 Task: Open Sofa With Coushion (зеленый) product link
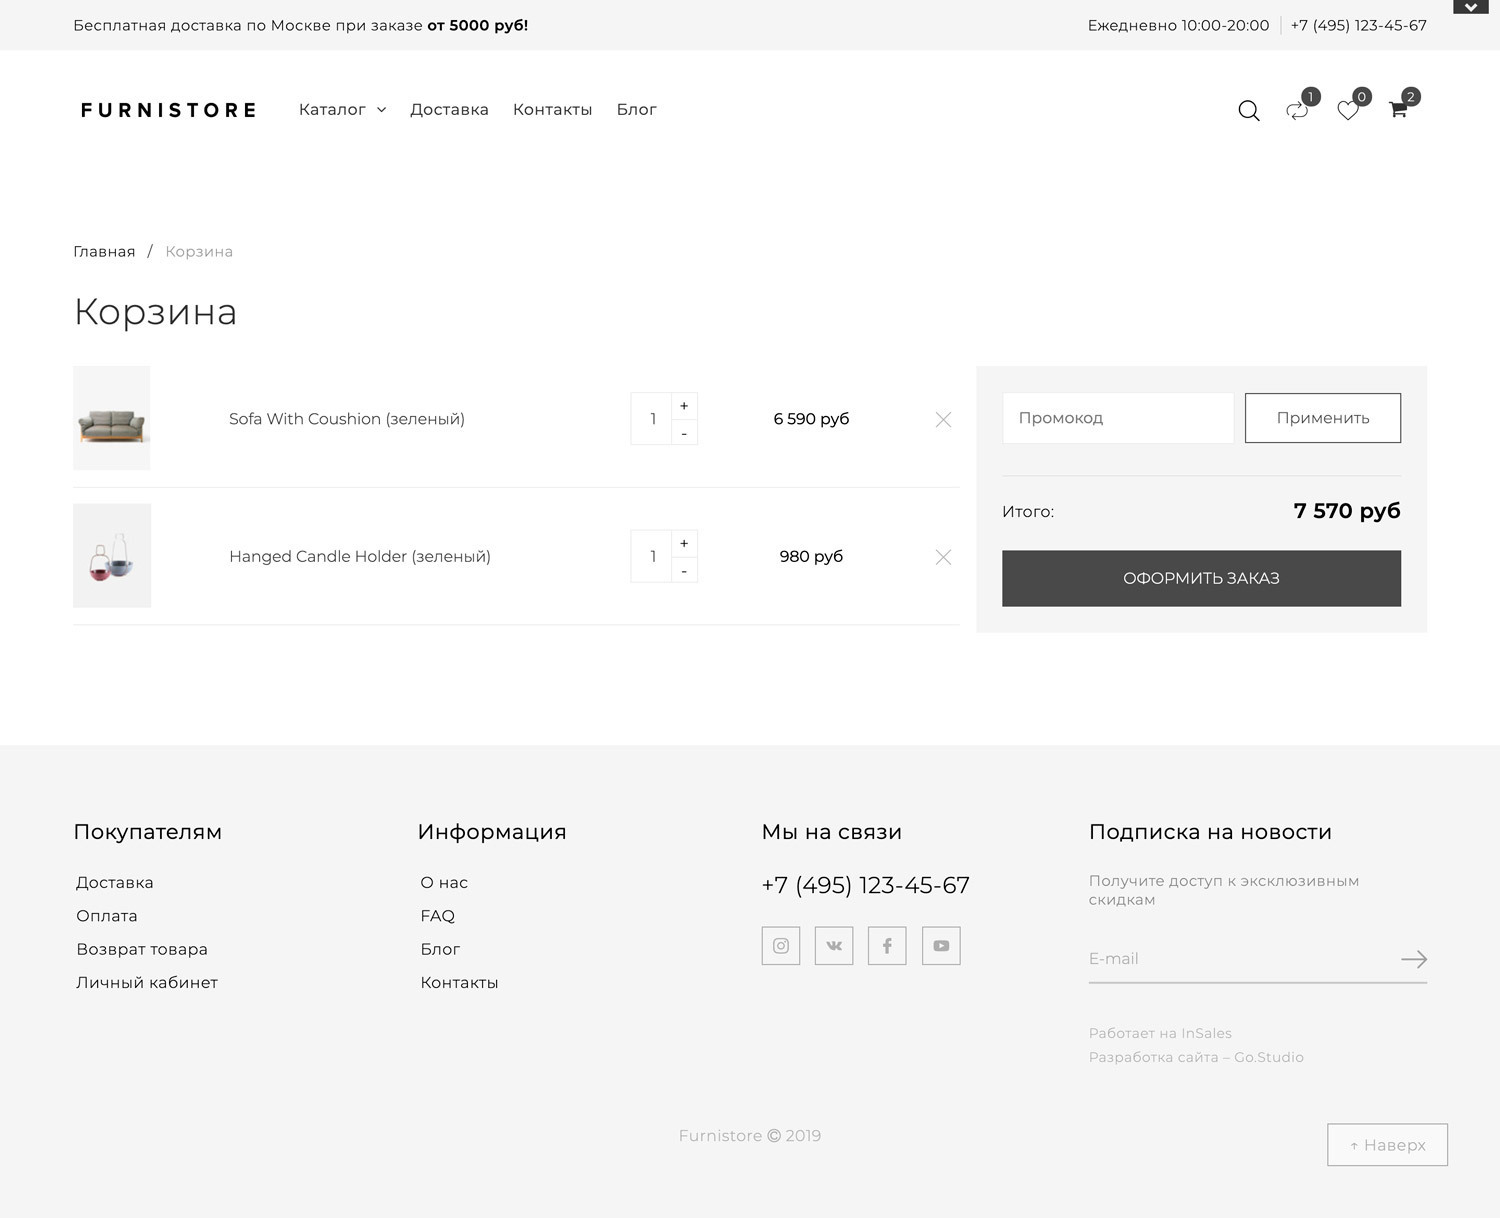click(347, 419)
